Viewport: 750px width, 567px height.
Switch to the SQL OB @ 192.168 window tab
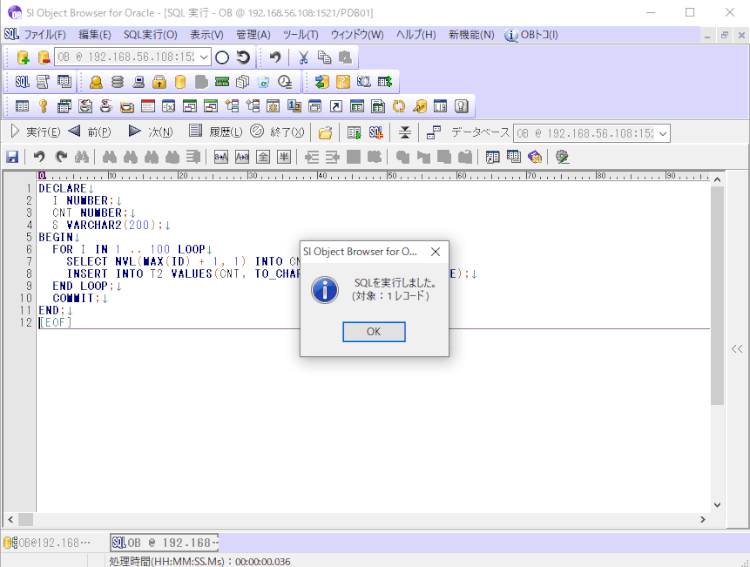165,543
